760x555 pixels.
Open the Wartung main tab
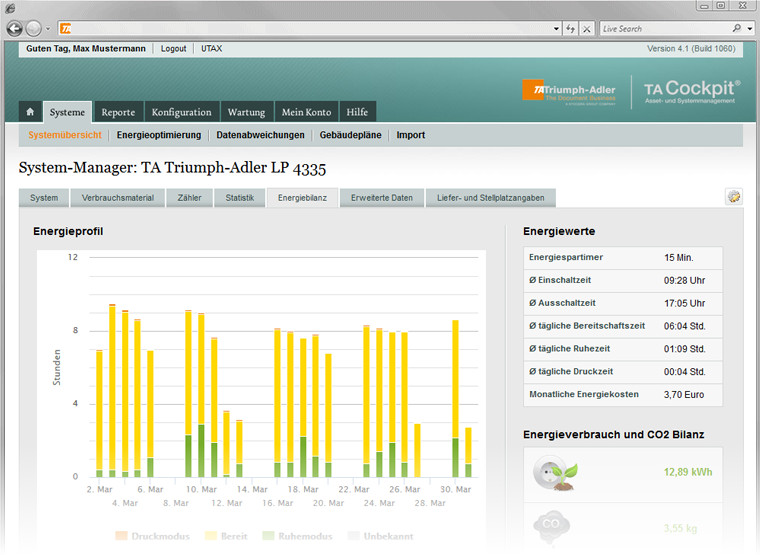[246, 112]
